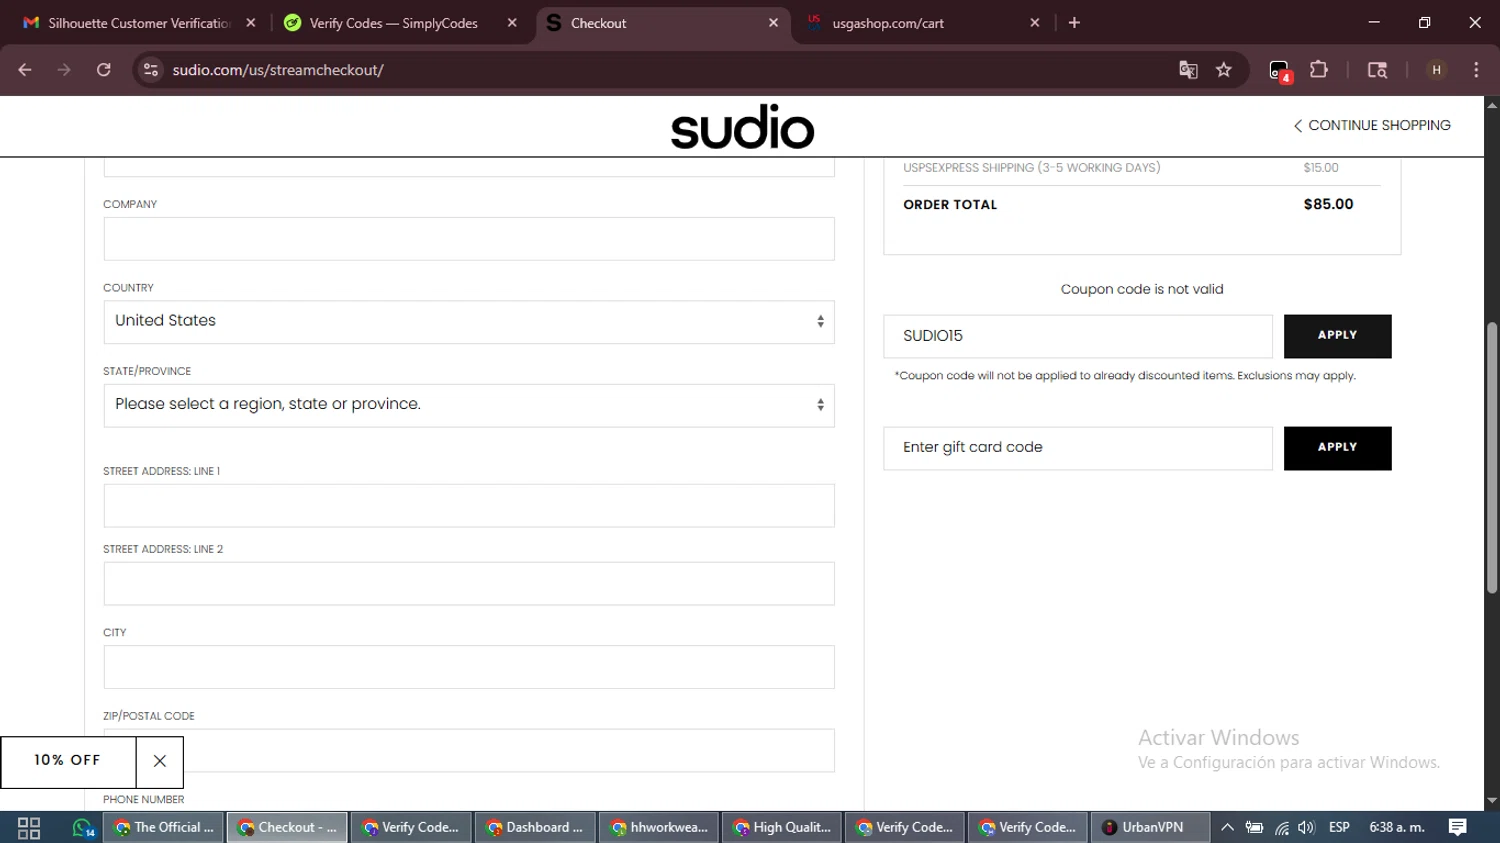The height and width of the screenshot is (843, 1500).
Task: Click the Sudio logo
Action: point(742,127)
